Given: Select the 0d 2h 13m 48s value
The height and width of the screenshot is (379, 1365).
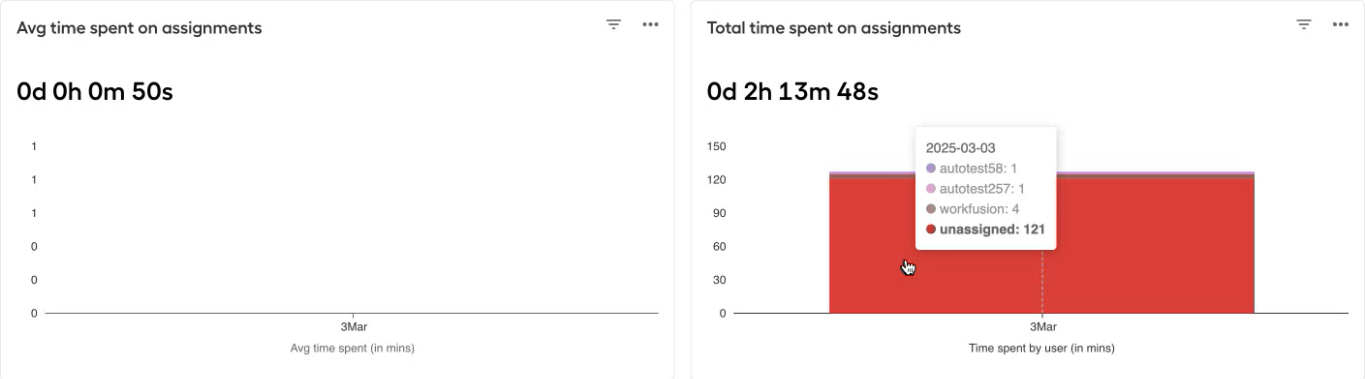Looking at the screenshot, I should 793,92.
